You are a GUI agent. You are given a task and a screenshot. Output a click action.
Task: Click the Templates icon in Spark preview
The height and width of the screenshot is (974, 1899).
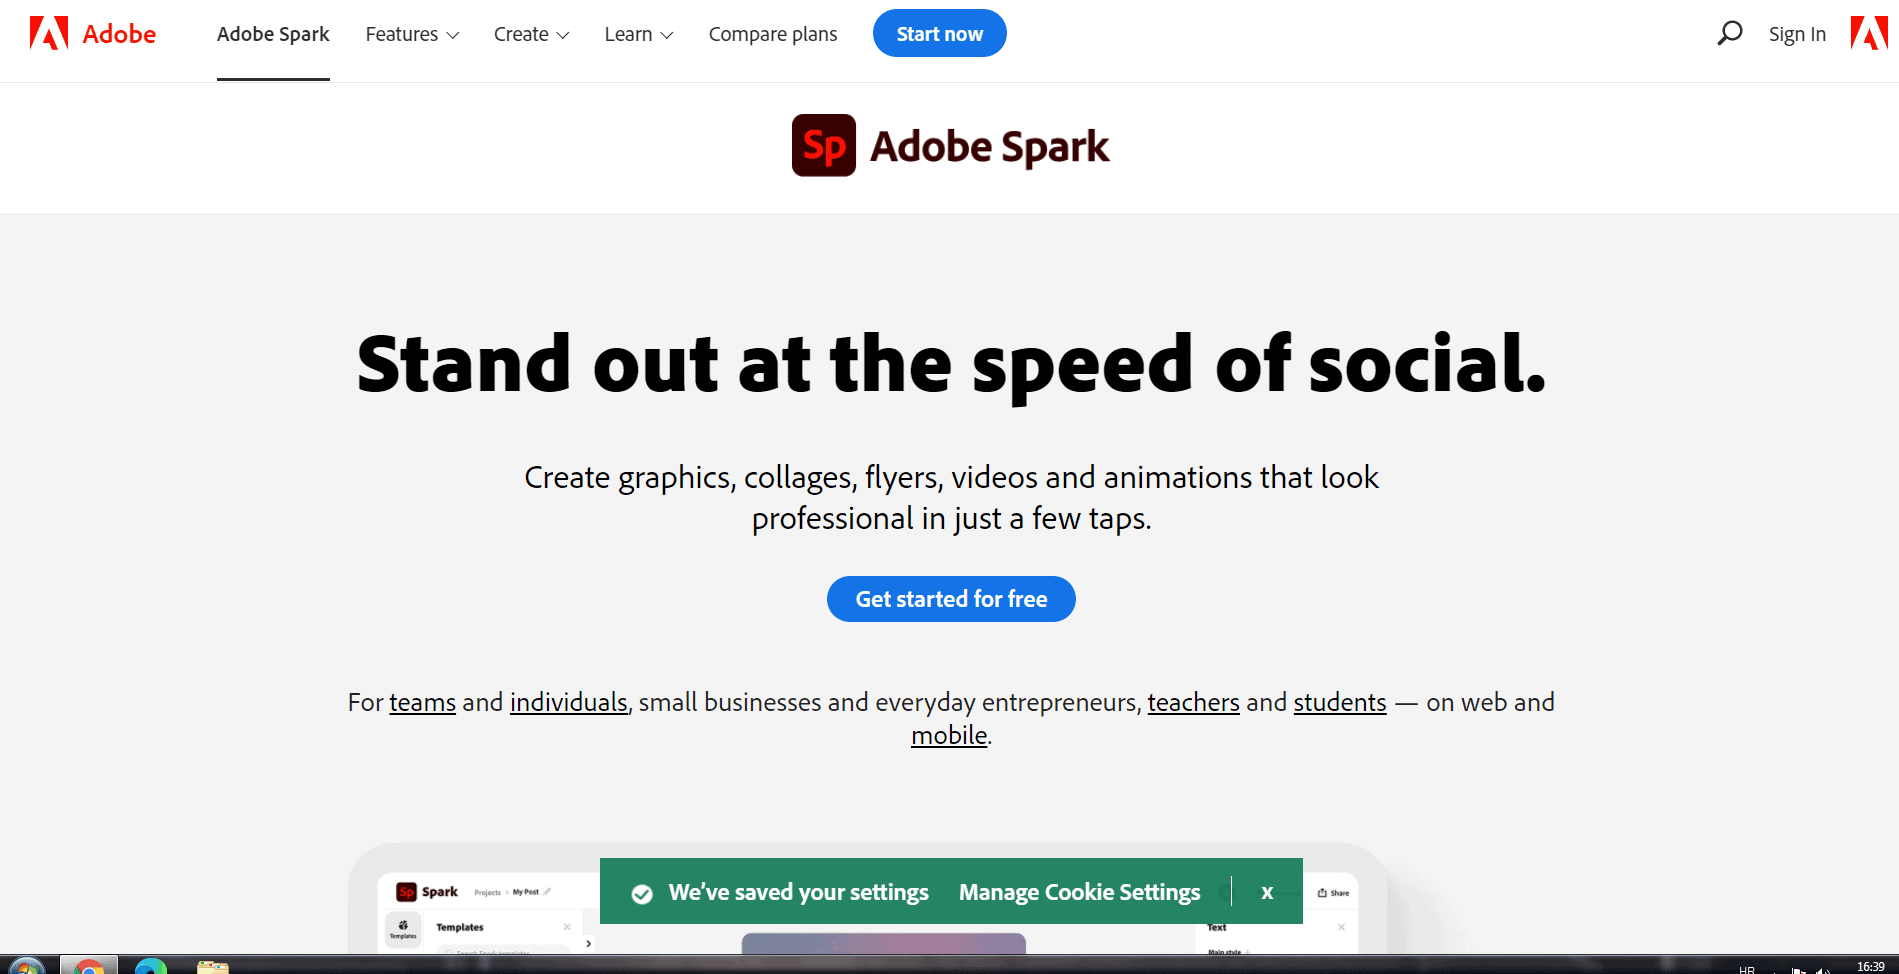(x=403, y=929)
